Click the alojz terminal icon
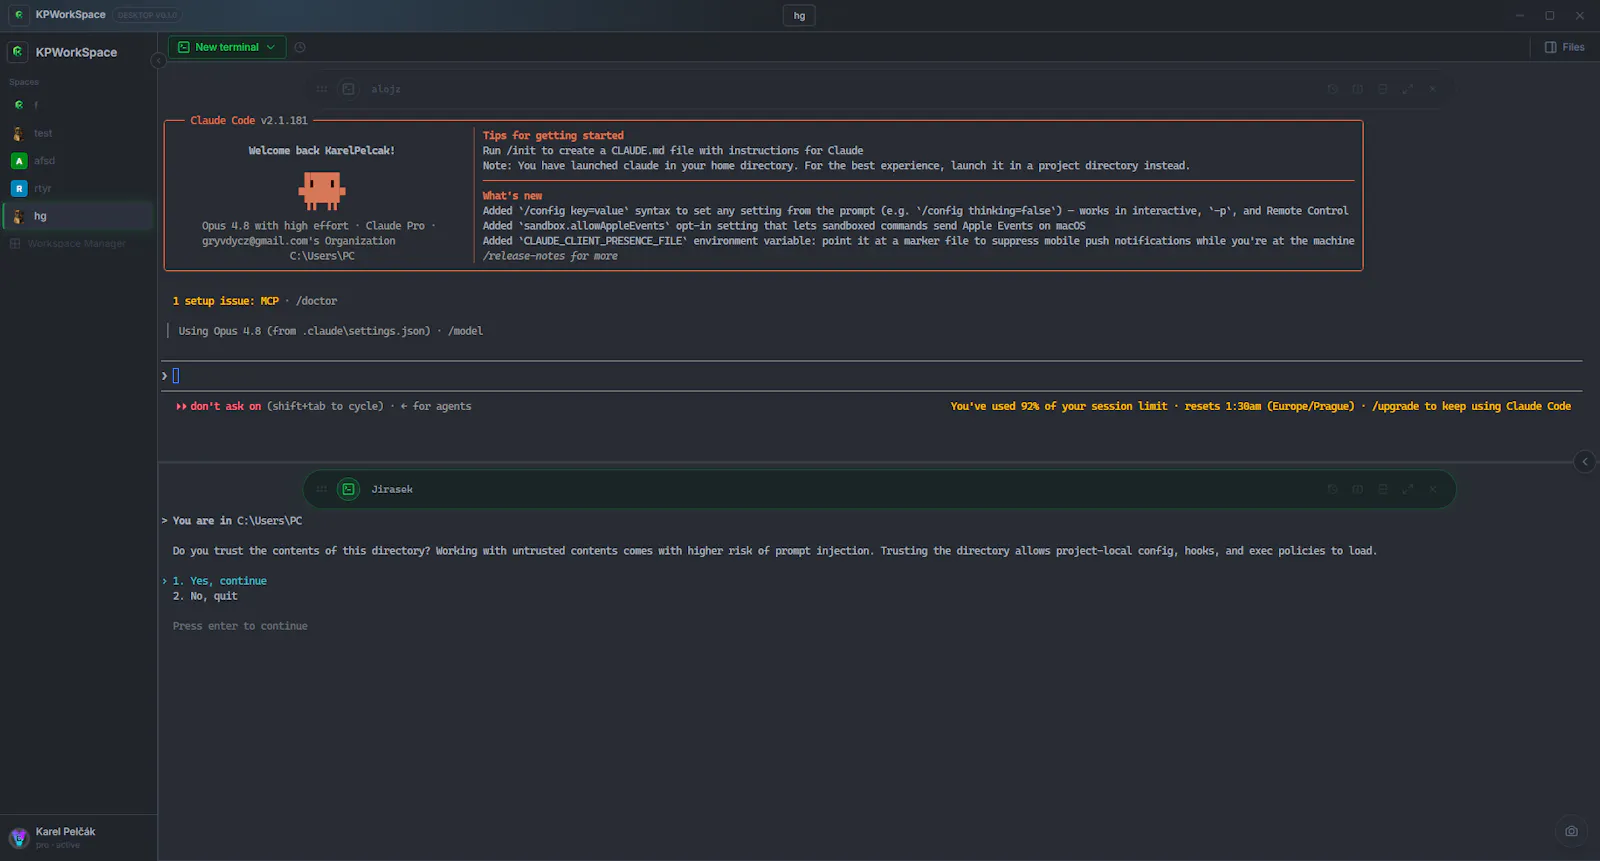The image size is (1600, 861). coord(348,89)
